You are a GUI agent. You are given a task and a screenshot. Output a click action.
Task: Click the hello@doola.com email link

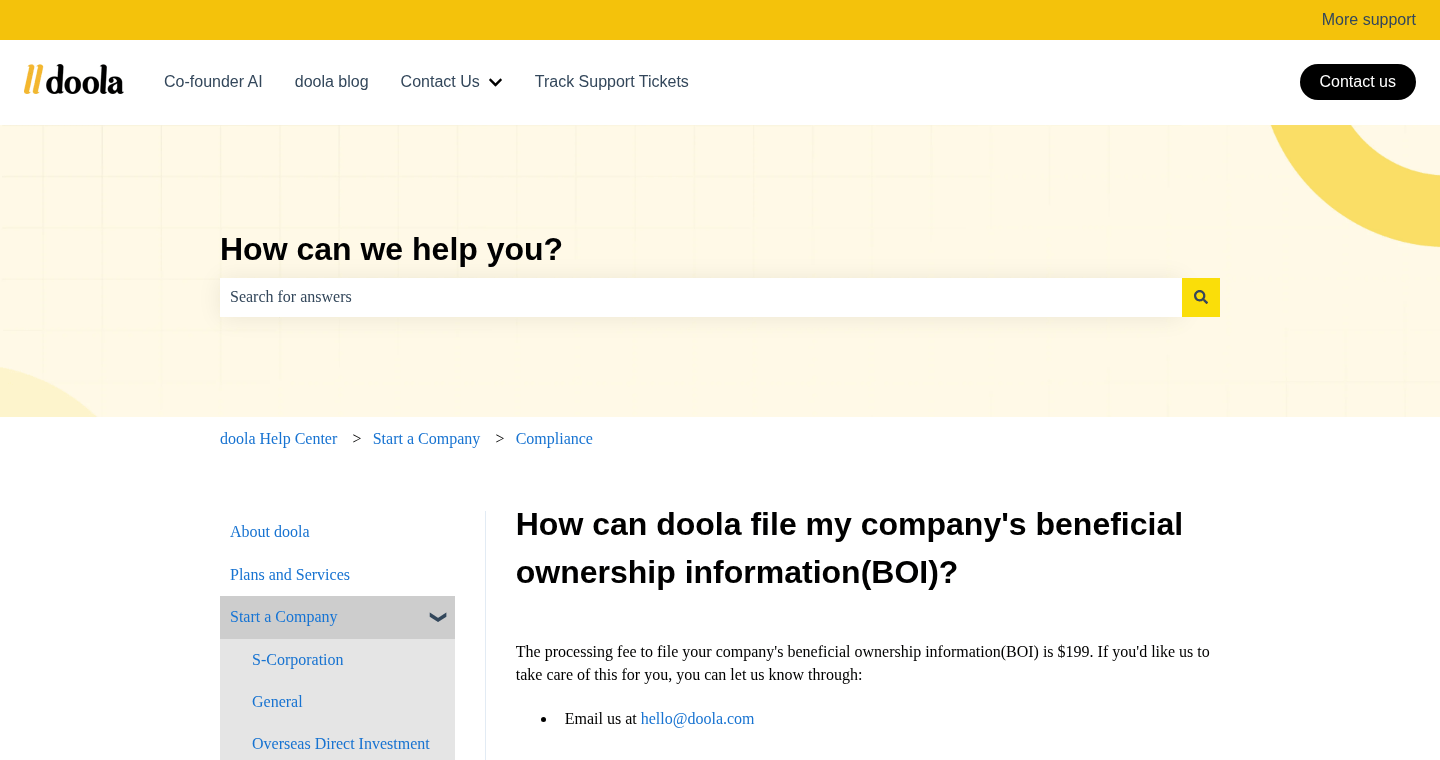697,719
